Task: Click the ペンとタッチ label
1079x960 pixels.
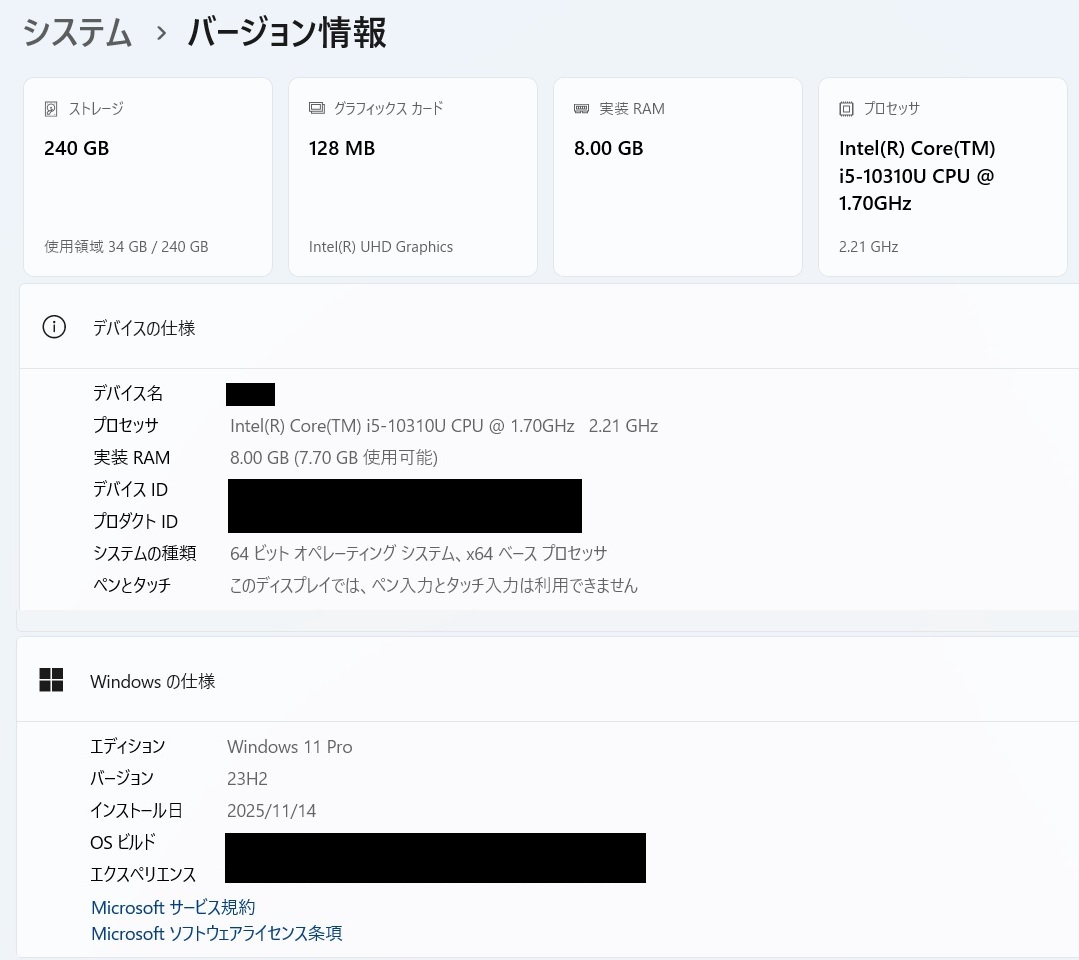Action: tap(131, 585)
